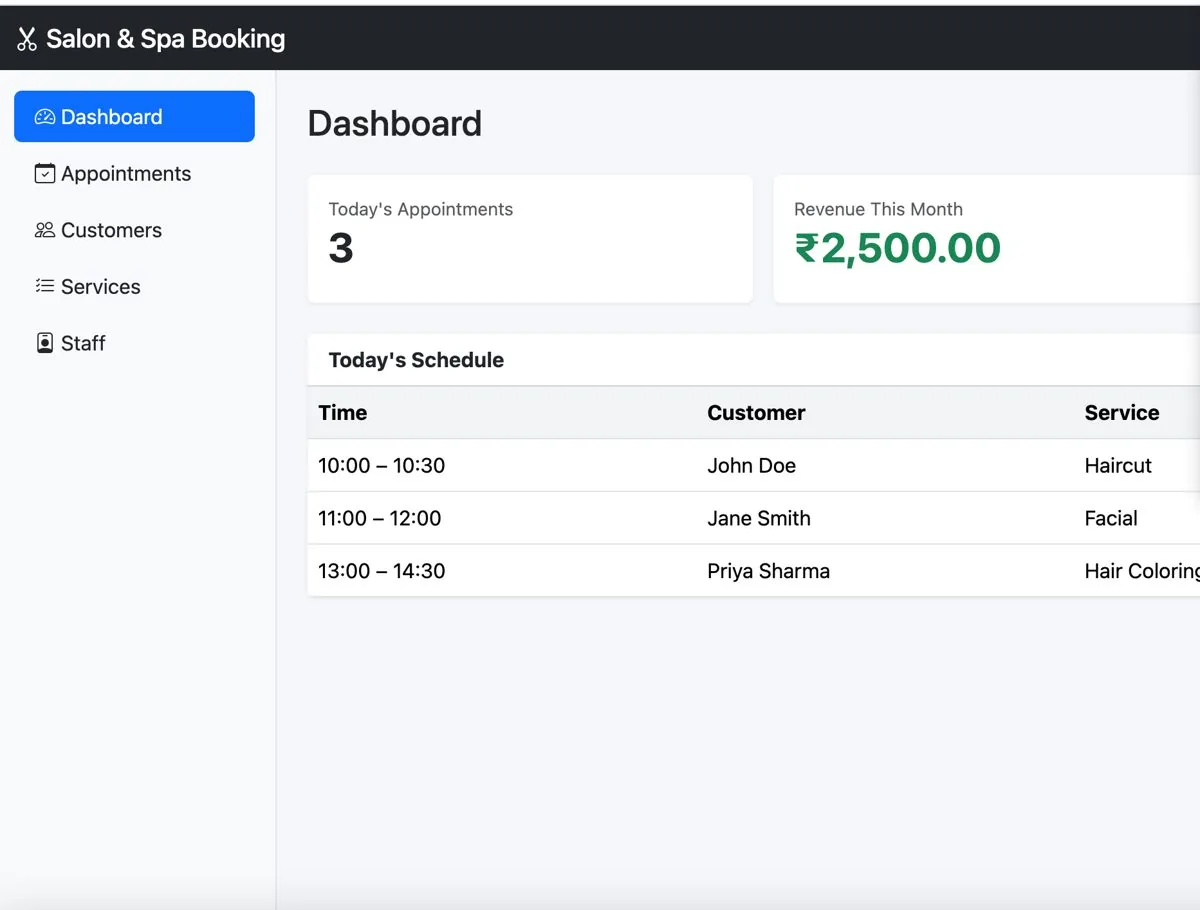Click the Facial service cell

[1111, 518]
